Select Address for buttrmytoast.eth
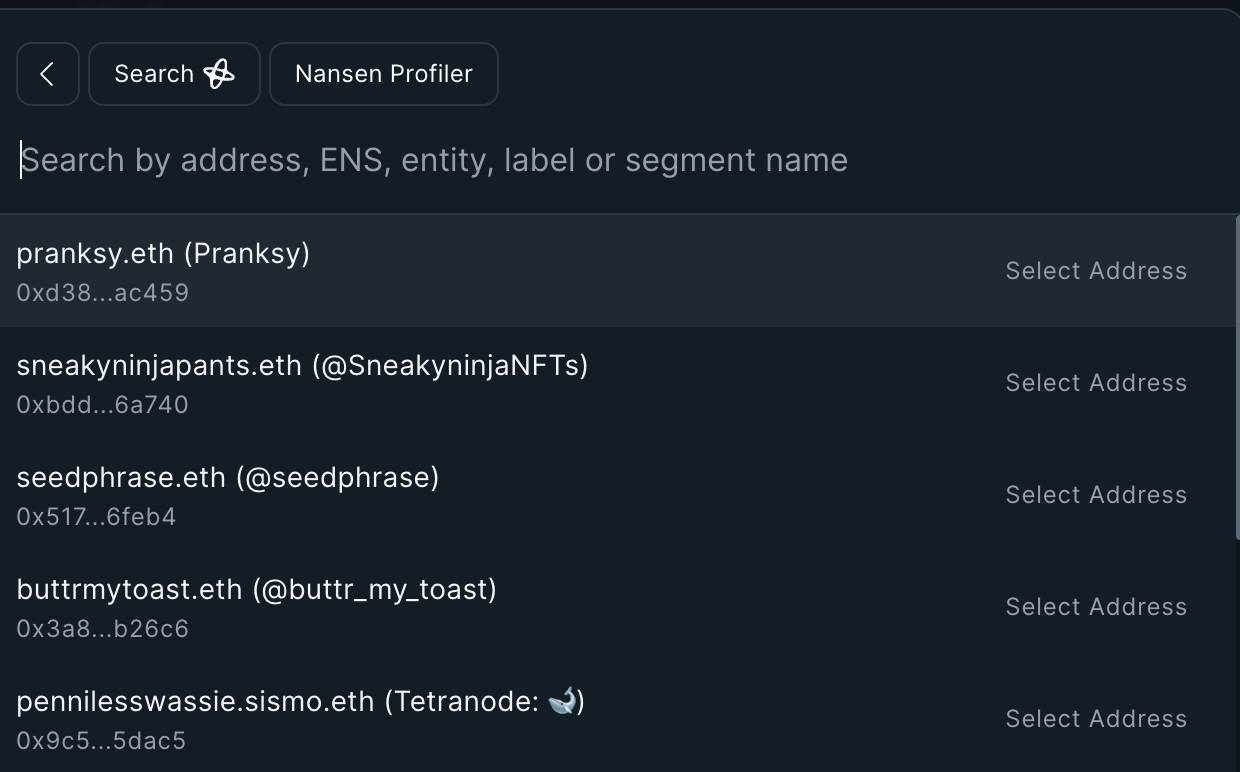This screenshot has width=1240, height=772. tap(1096, 607)
